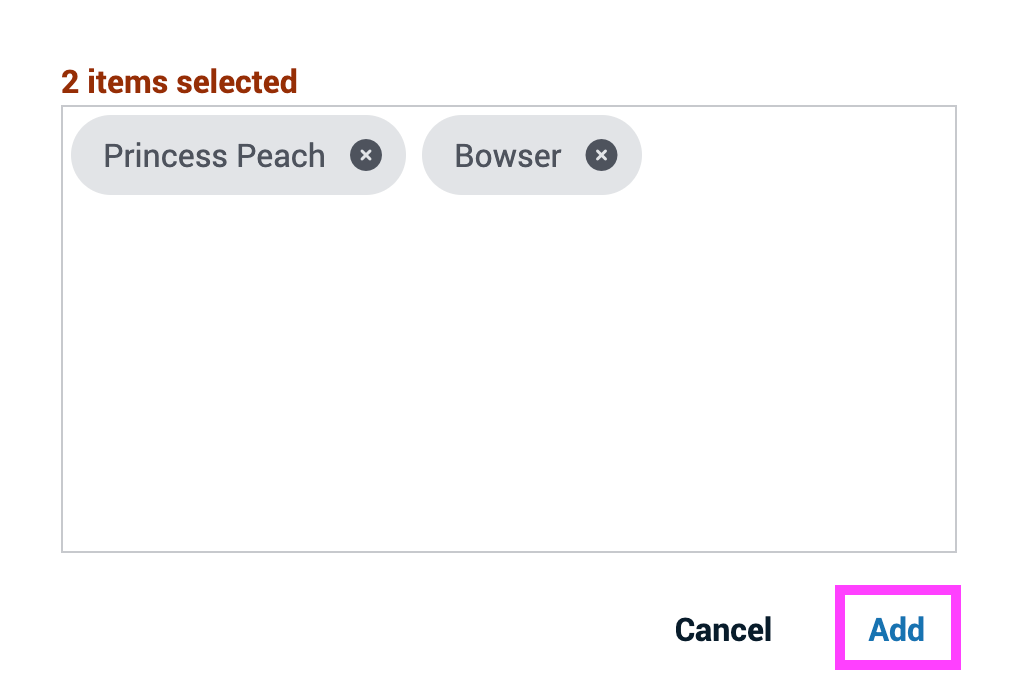The width and height of the screenshot is (1020, 700).
Task: Delete the Princess Peach tag via its remove icon
Action: pos(366,155)
